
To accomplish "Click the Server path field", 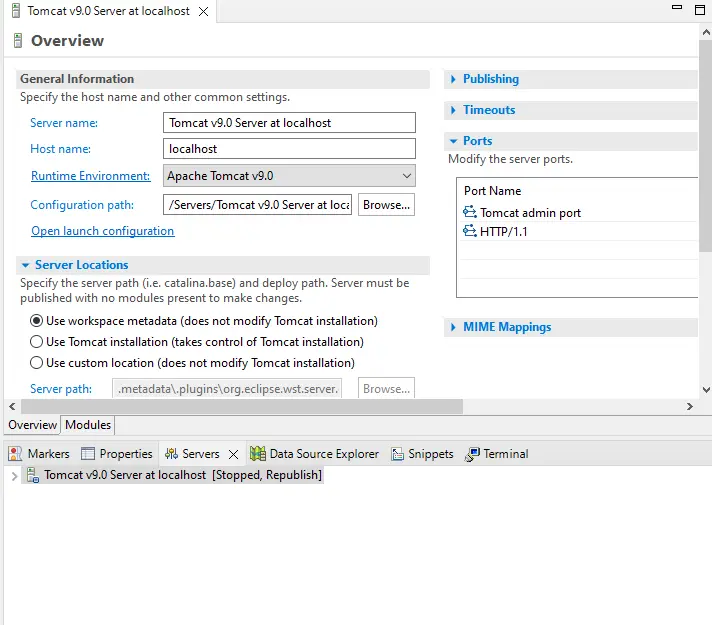I will tap(227, 389).
